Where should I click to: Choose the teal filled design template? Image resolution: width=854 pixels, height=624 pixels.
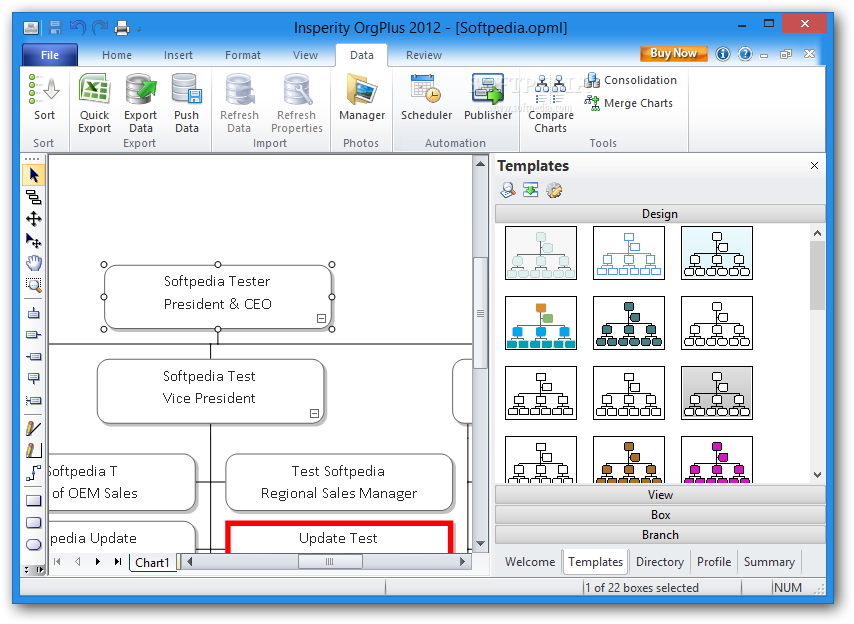(629, 323)
